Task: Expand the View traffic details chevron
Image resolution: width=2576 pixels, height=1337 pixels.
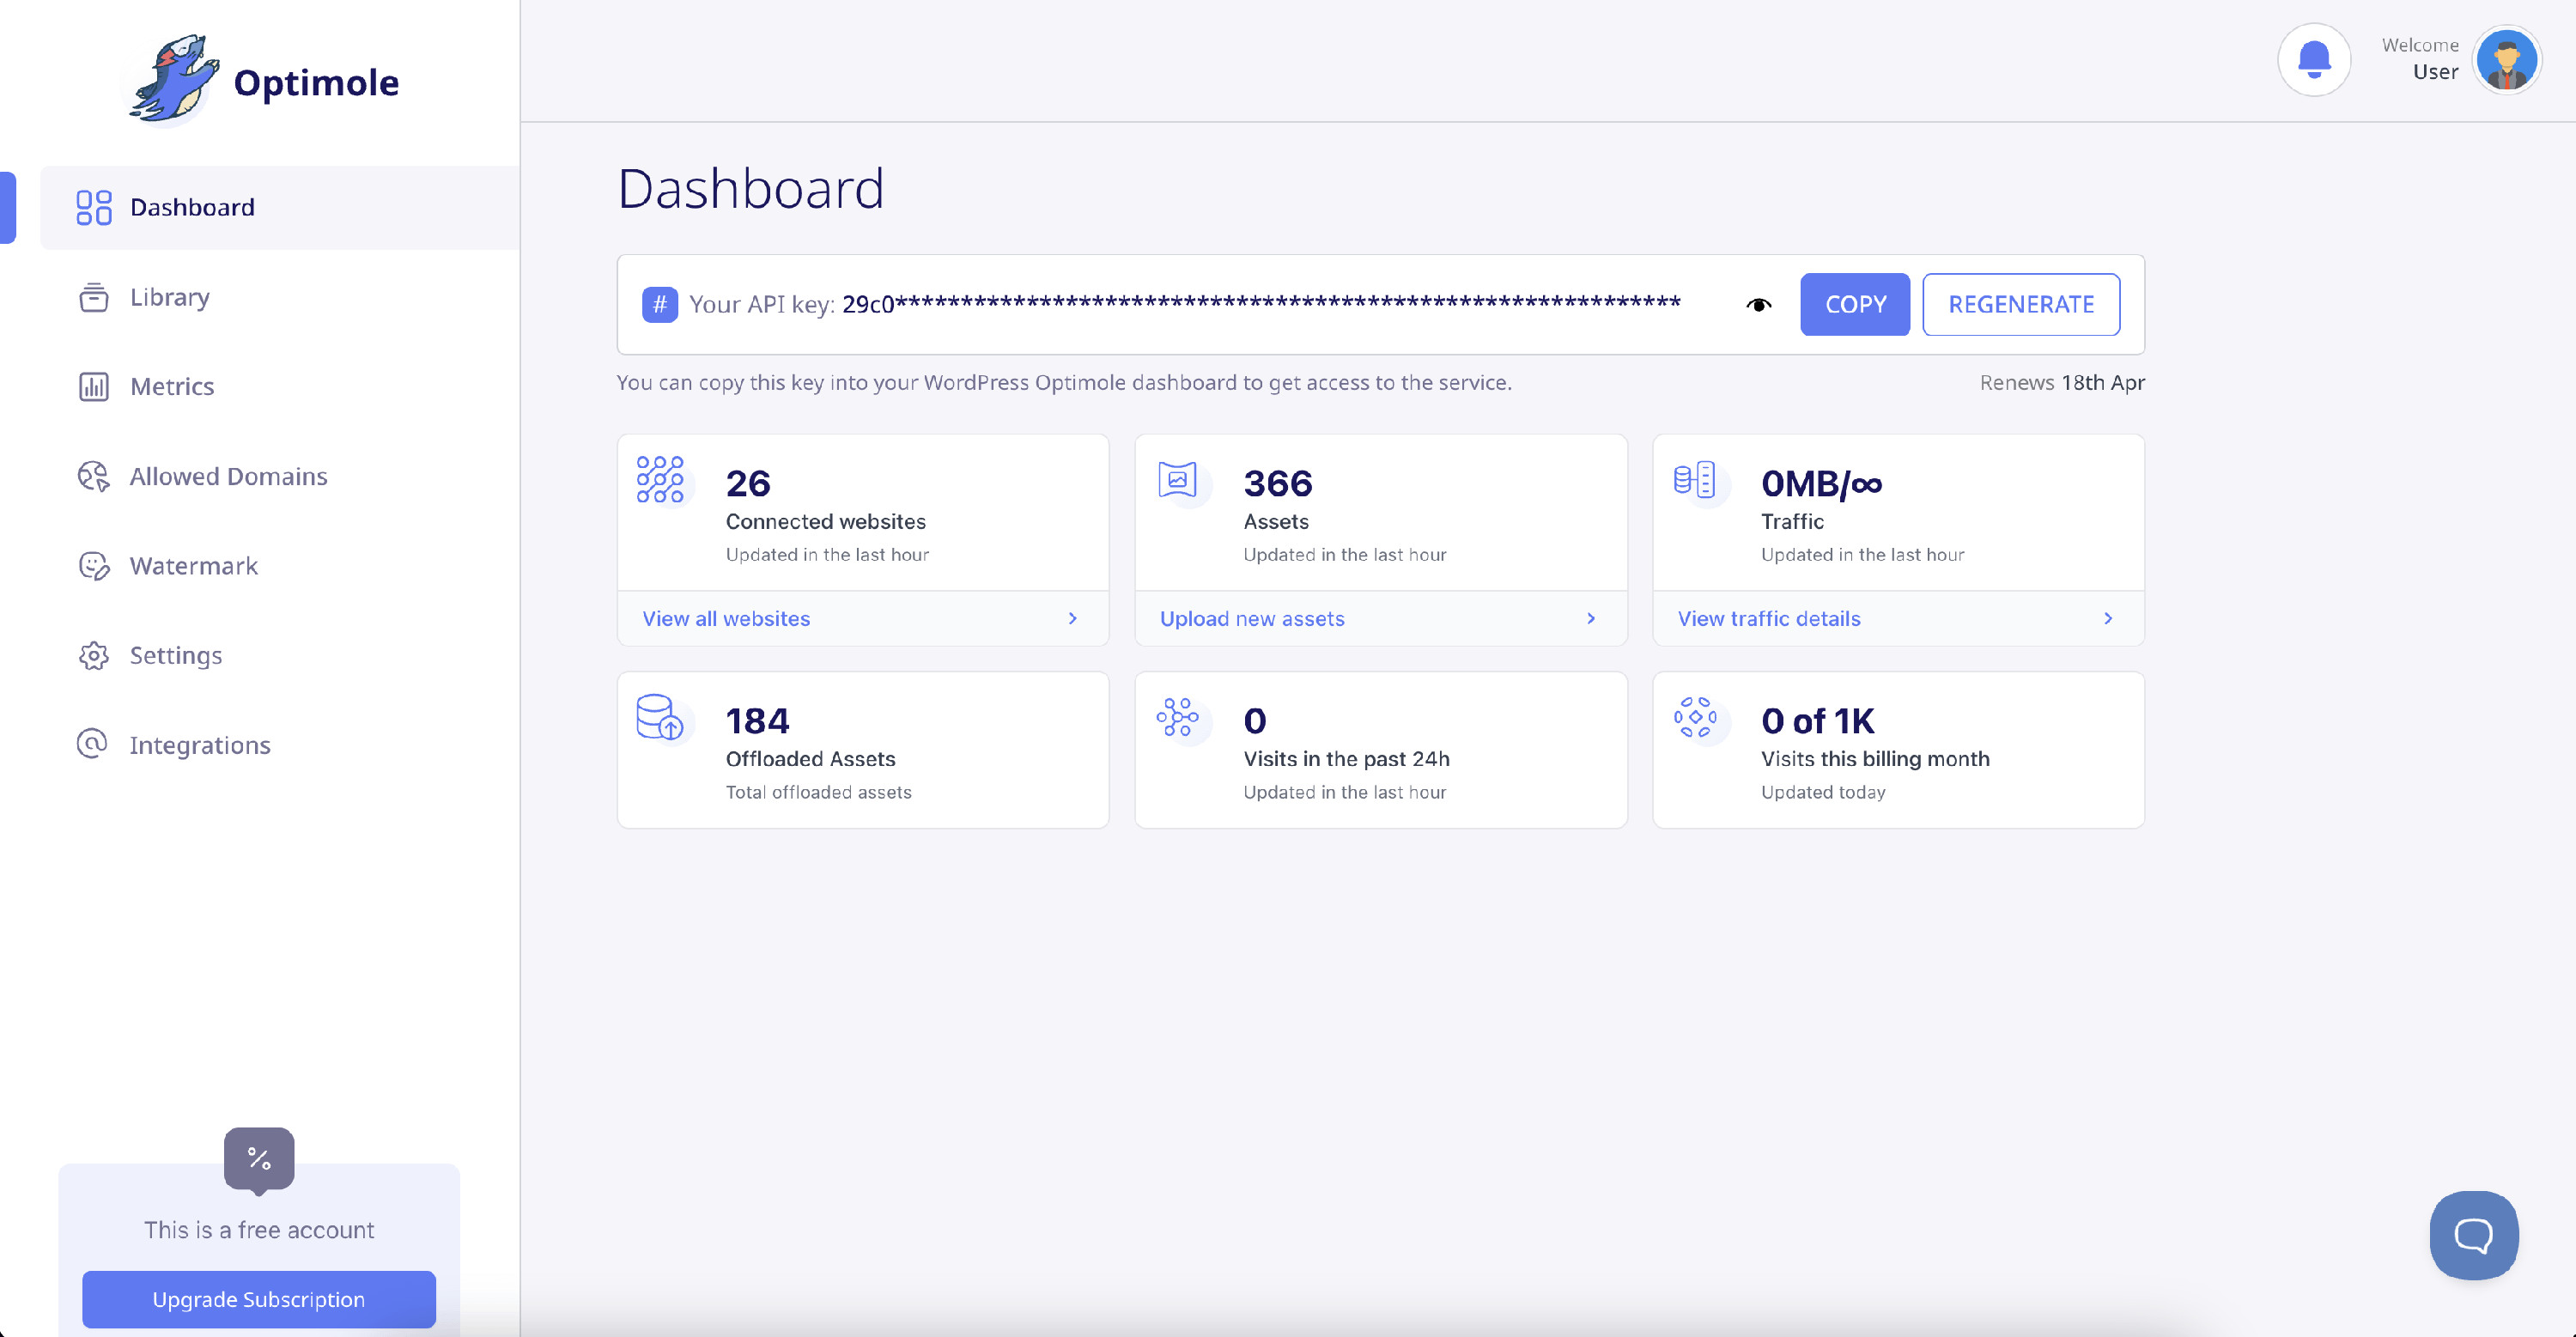Action: click(2108, 618)
